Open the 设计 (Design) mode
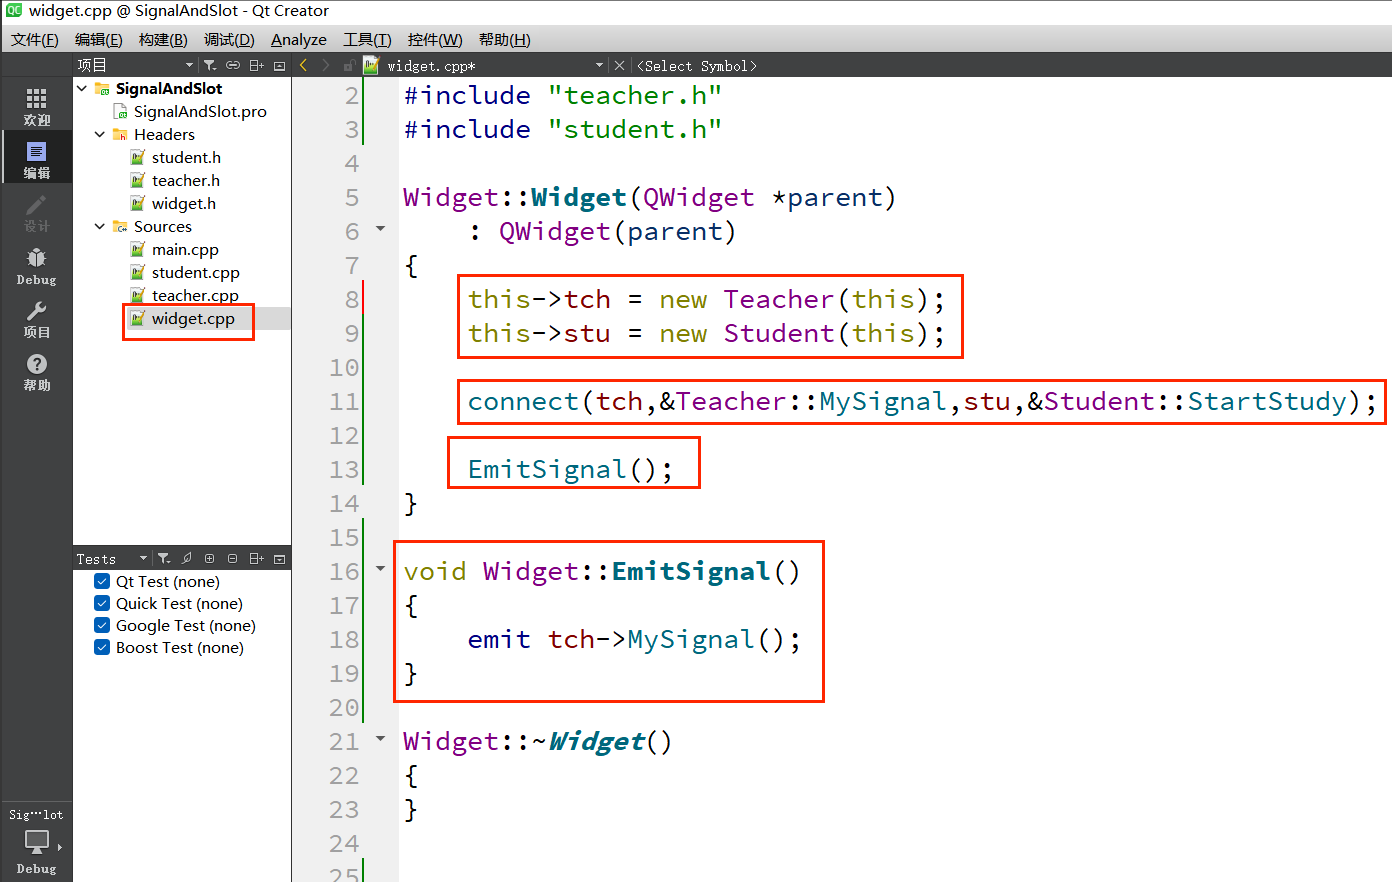Image resolution: width=1392 pixels, height=882 pixels. coord(36,212)
